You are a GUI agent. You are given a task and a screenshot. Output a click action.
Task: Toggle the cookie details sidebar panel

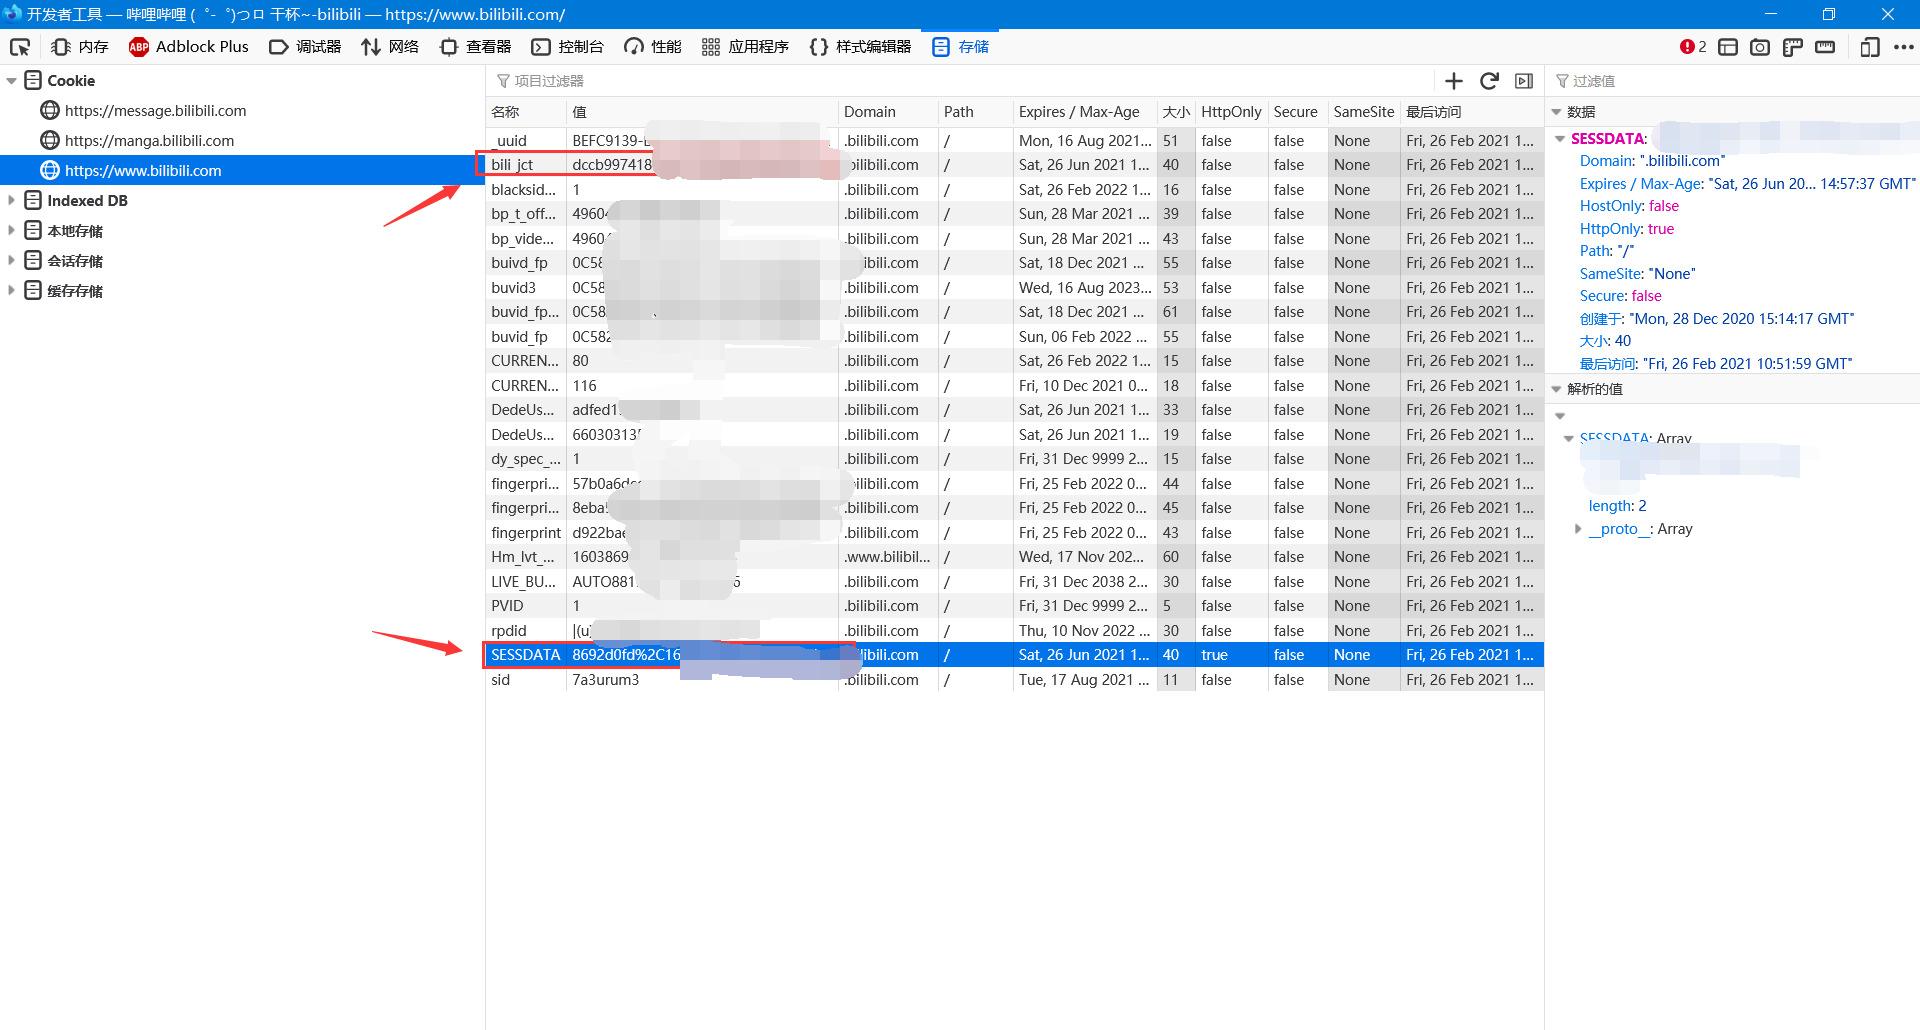(x=1524, y=81)
